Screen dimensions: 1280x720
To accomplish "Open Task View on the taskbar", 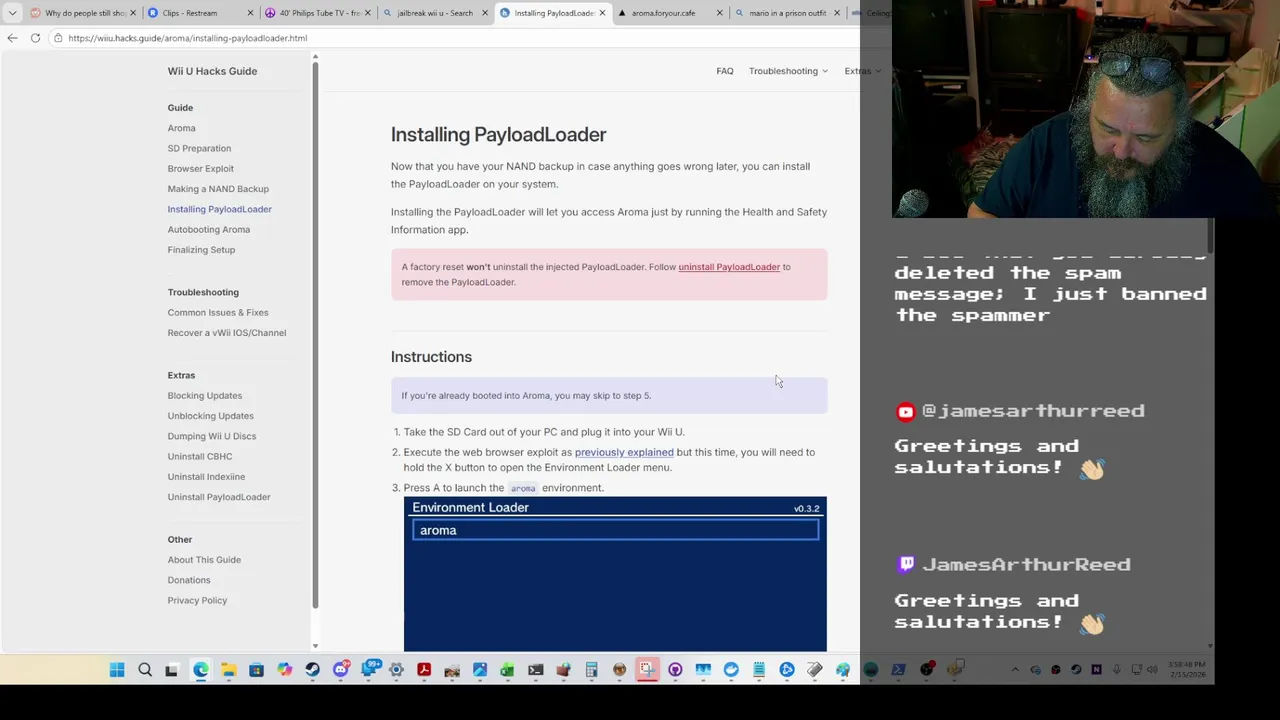I will click(172, 670).
